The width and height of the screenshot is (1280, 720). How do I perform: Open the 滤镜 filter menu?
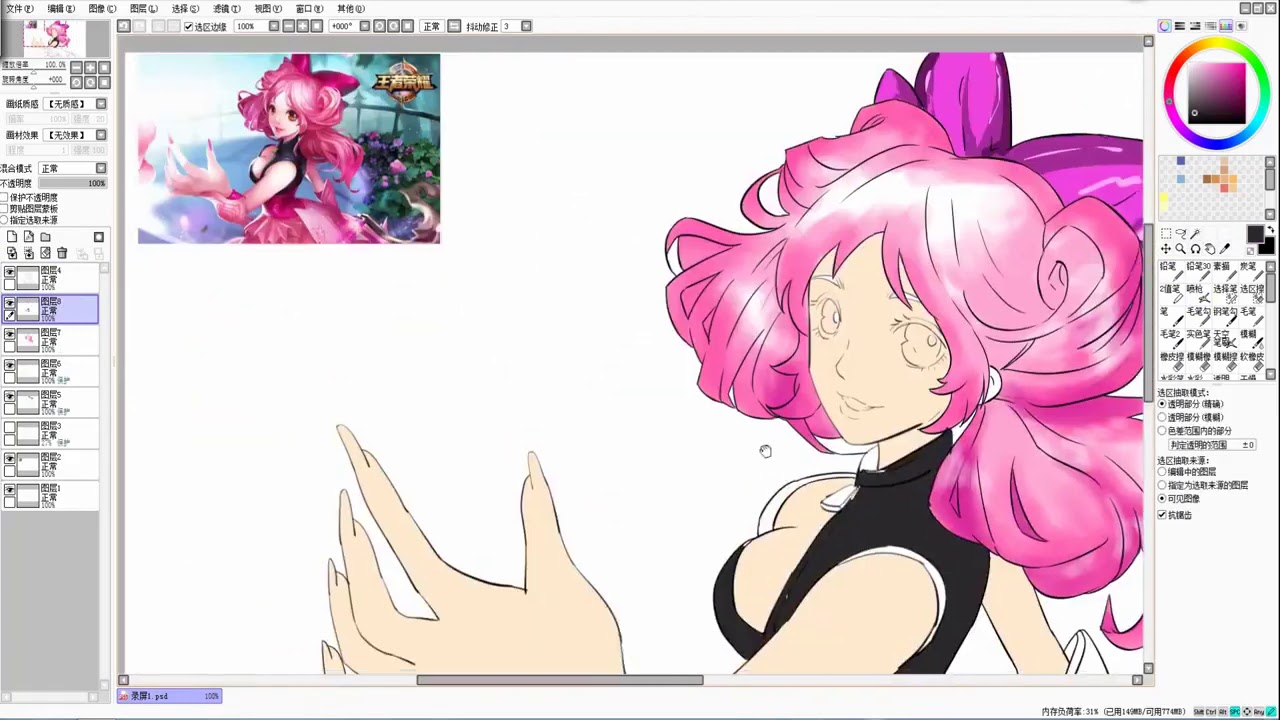tap(226, 8)
